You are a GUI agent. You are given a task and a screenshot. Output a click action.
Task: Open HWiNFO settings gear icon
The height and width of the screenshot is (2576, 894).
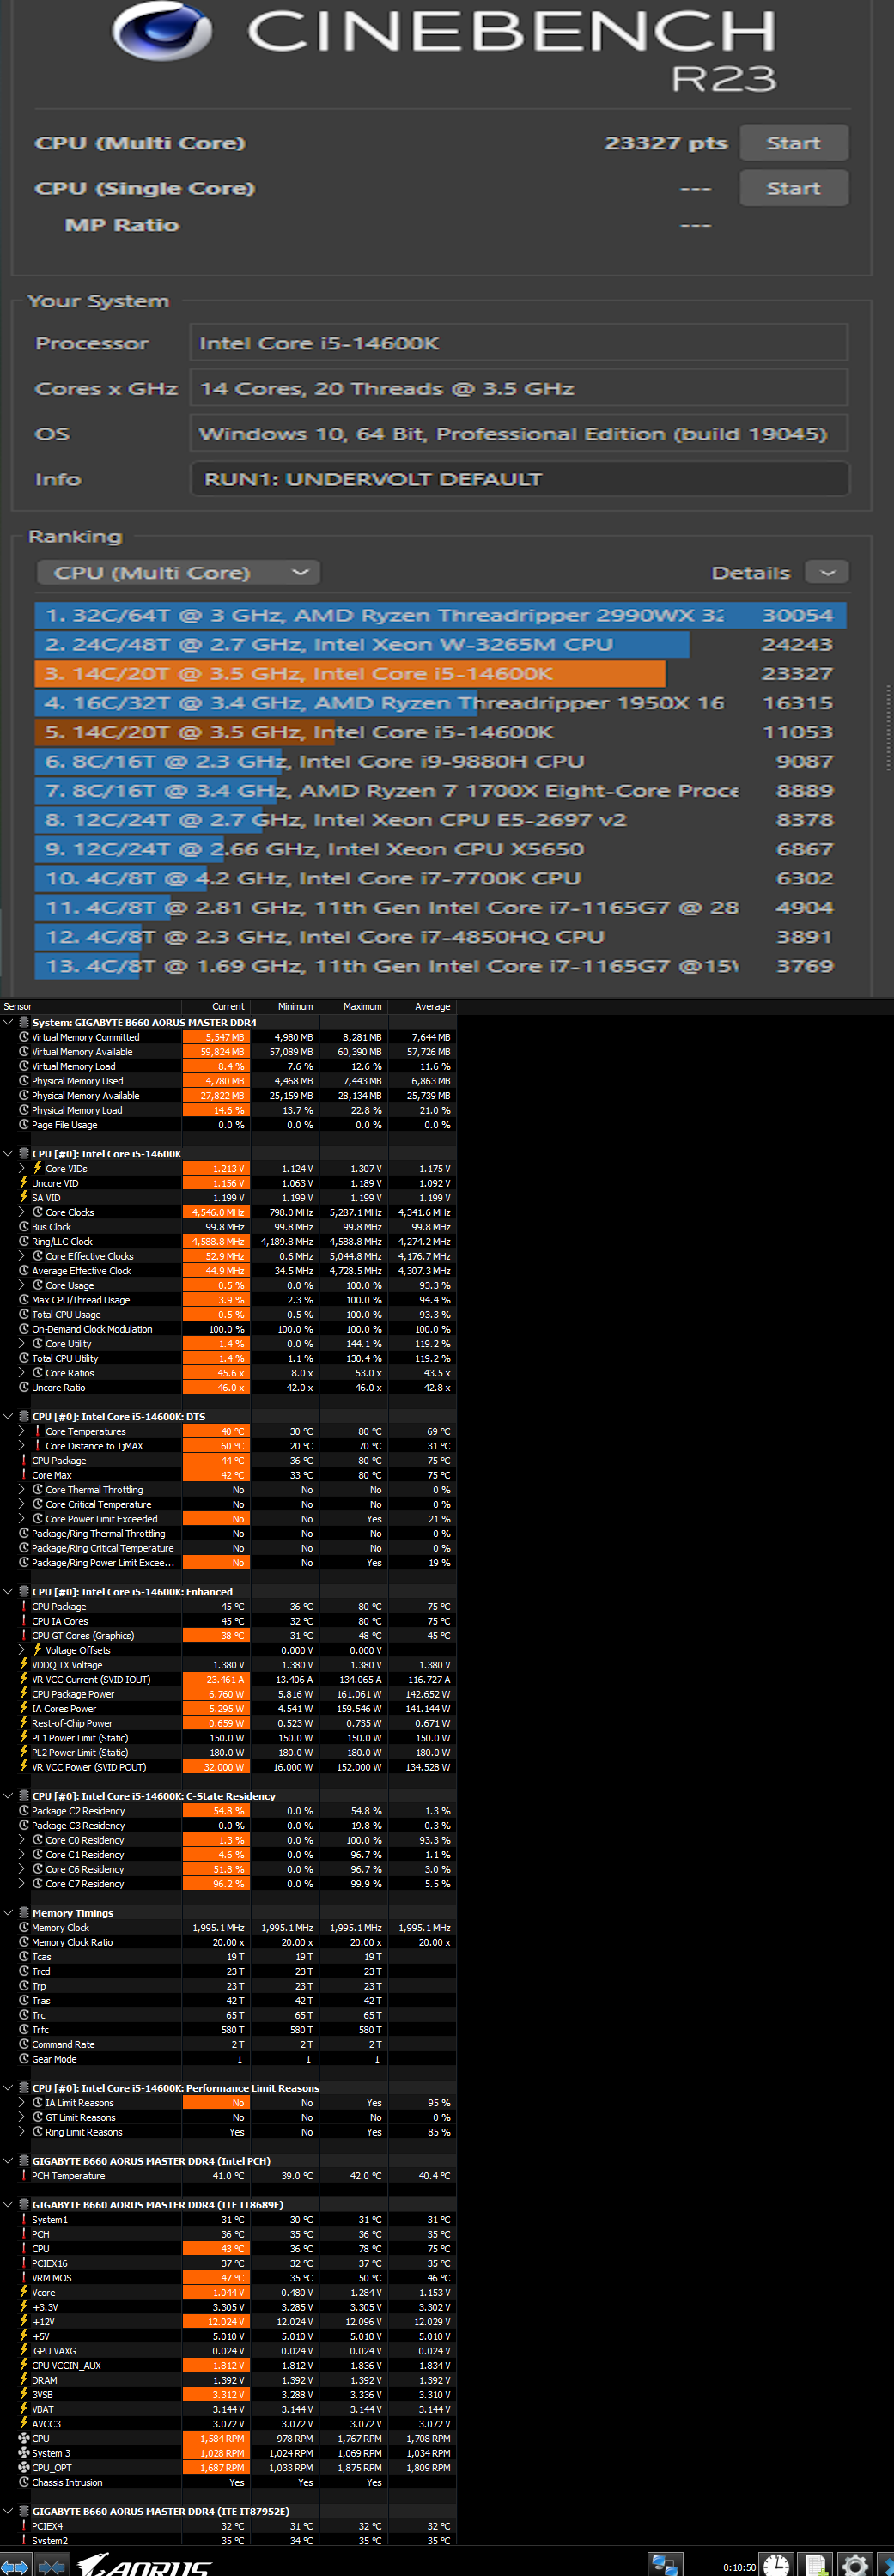click(x=855, y=2564)
